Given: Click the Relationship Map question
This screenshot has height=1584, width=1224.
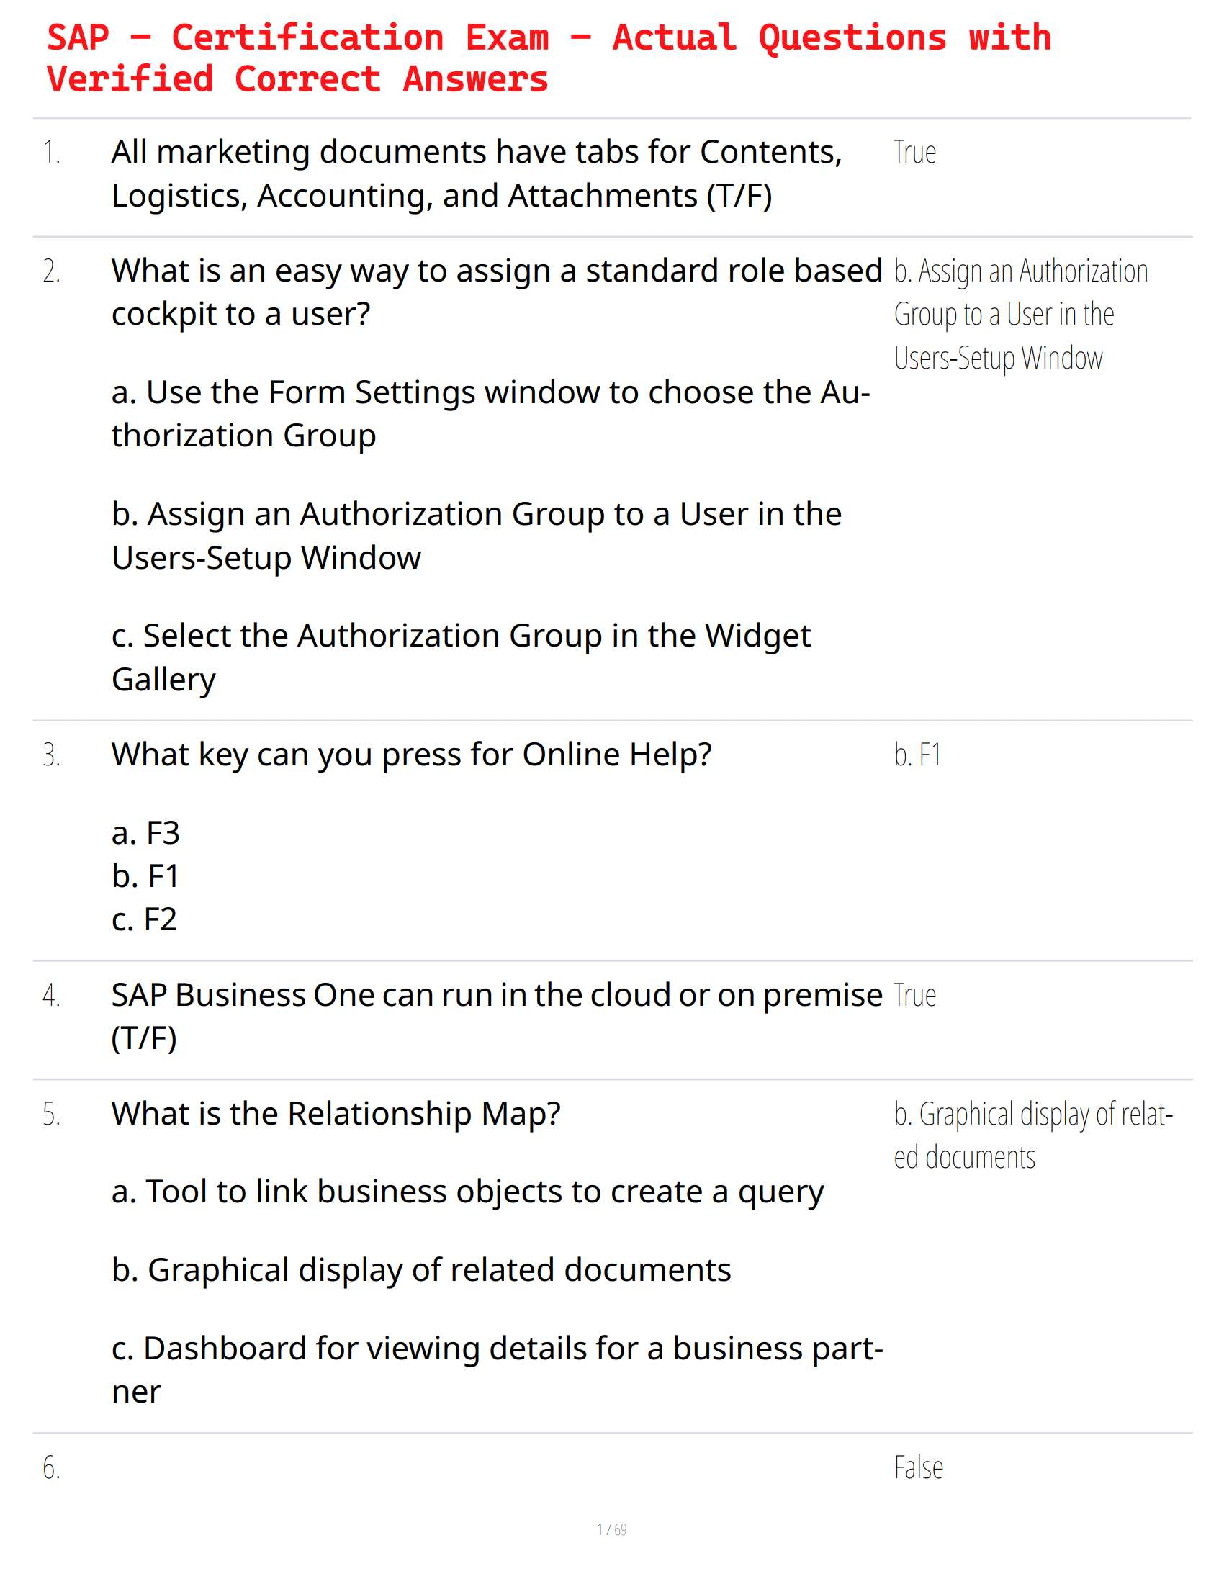Looking at the screenshot, I should click(x=336, y=1114).
